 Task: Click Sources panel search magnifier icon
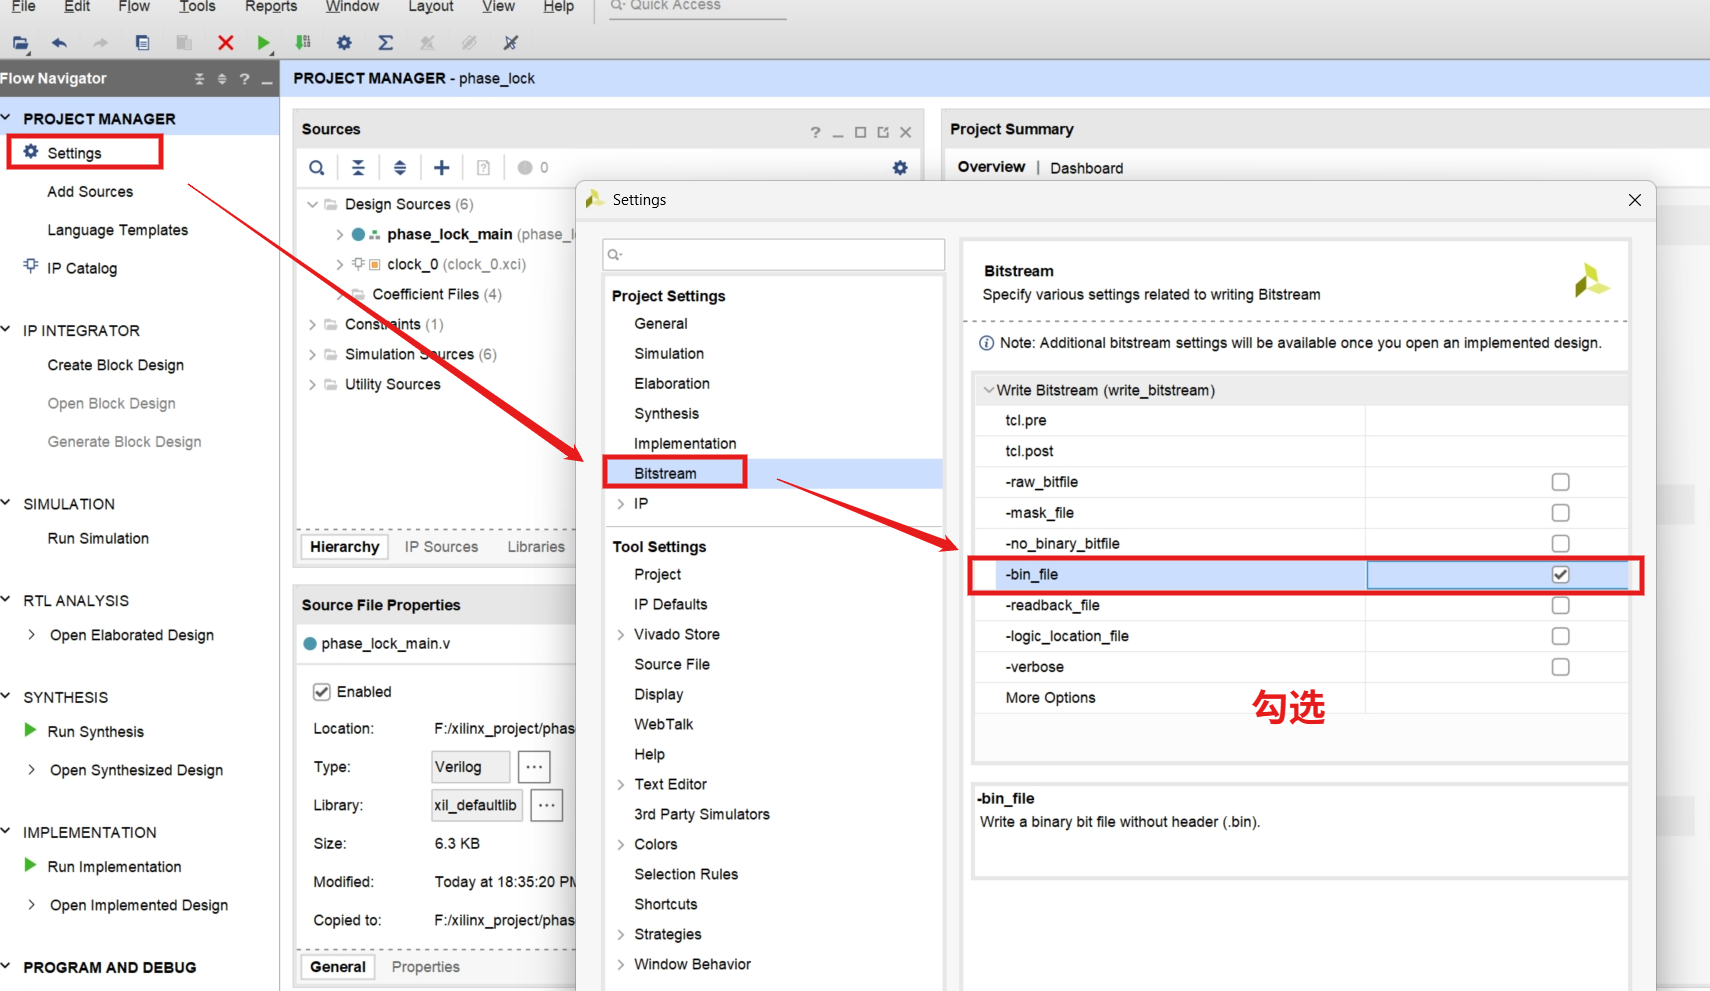(x=316, y=168)
